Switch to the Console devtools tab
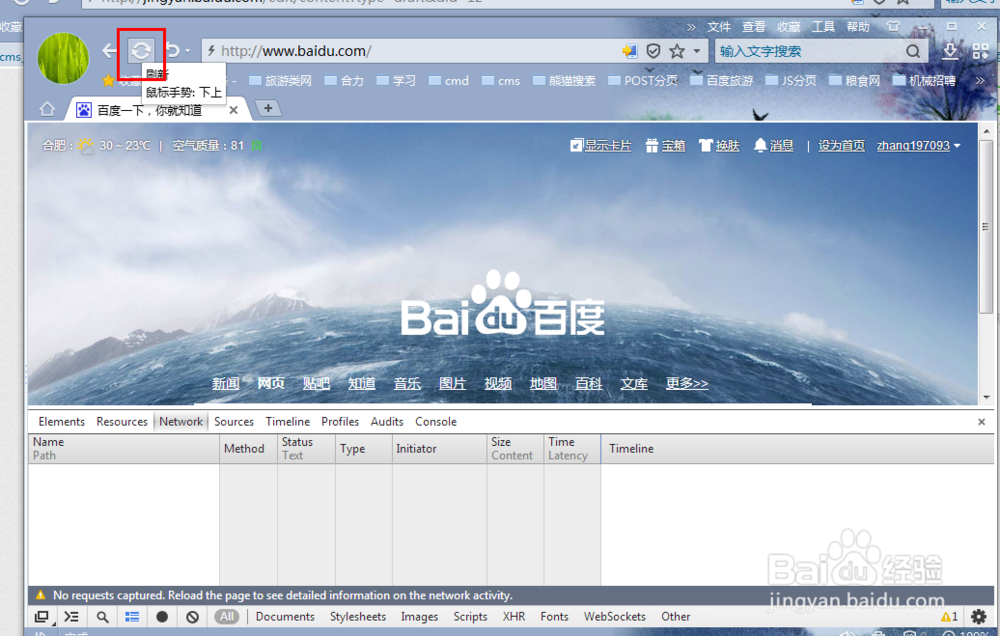Image resolution: width=1000 pixels, height=636 pixels. (436, 422)
